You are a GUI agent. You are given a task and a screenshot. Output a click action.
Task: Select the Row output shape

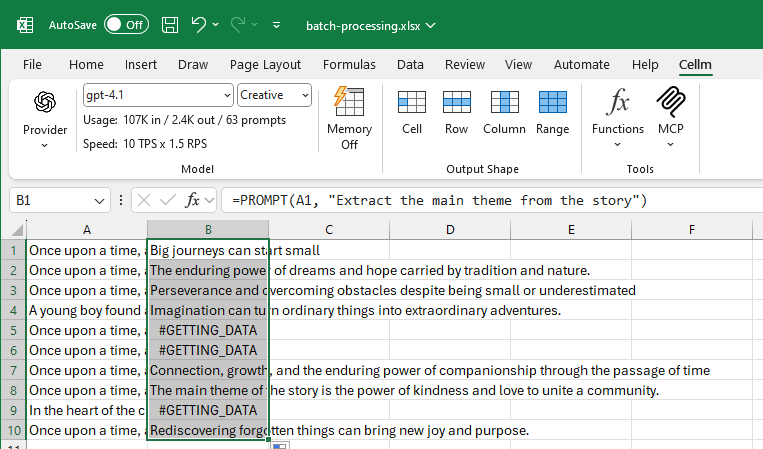tap(456, 103)
